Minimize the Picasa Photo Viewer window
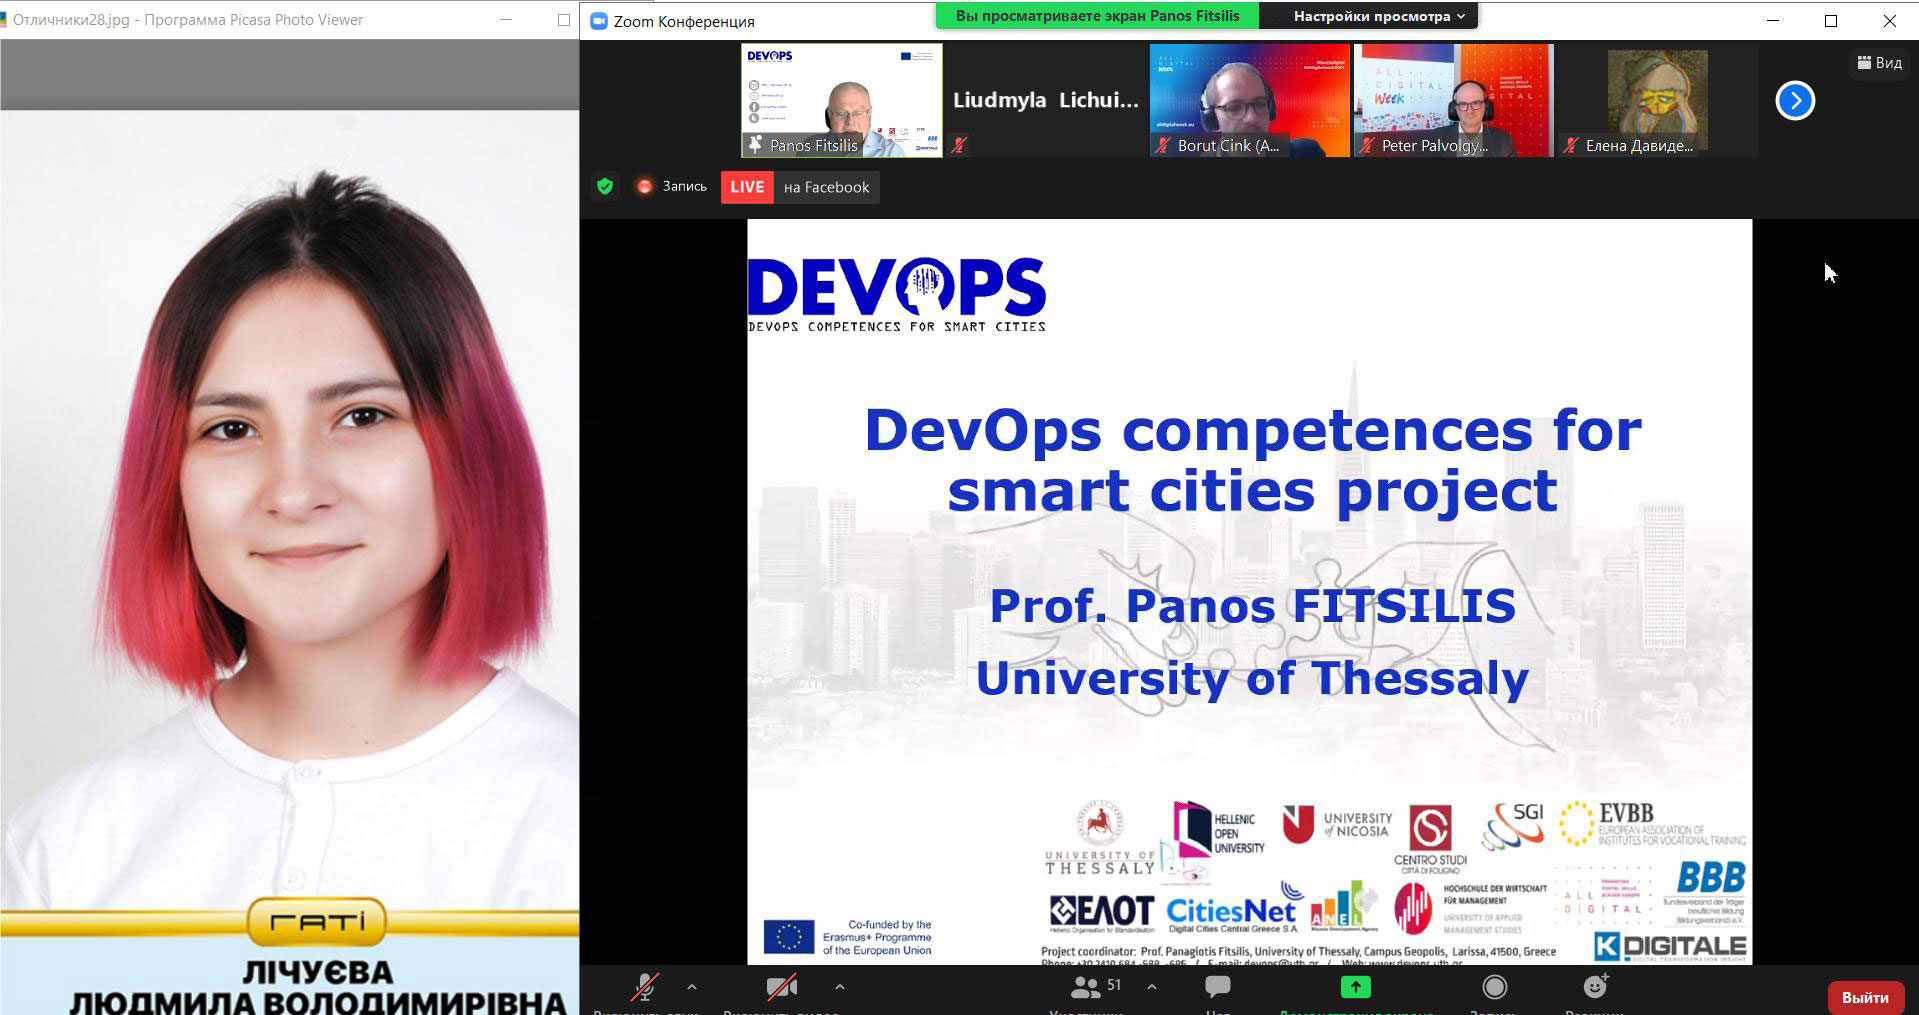1919x1015 pixels. click(x=506, y=20)
